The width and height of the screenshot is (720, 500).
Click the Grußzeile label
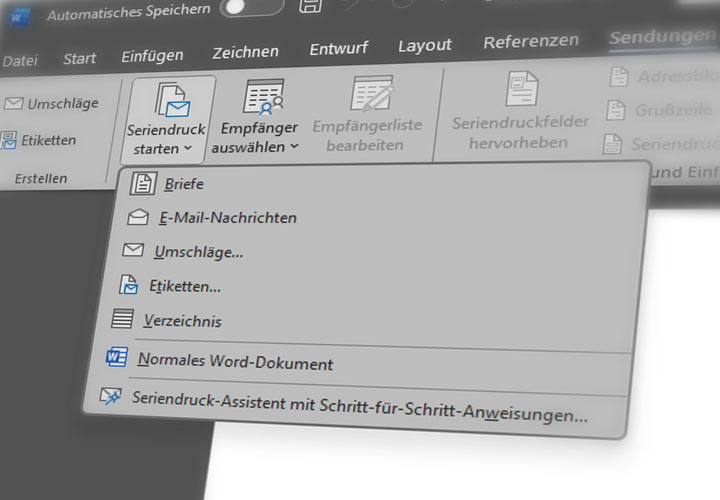674,110
